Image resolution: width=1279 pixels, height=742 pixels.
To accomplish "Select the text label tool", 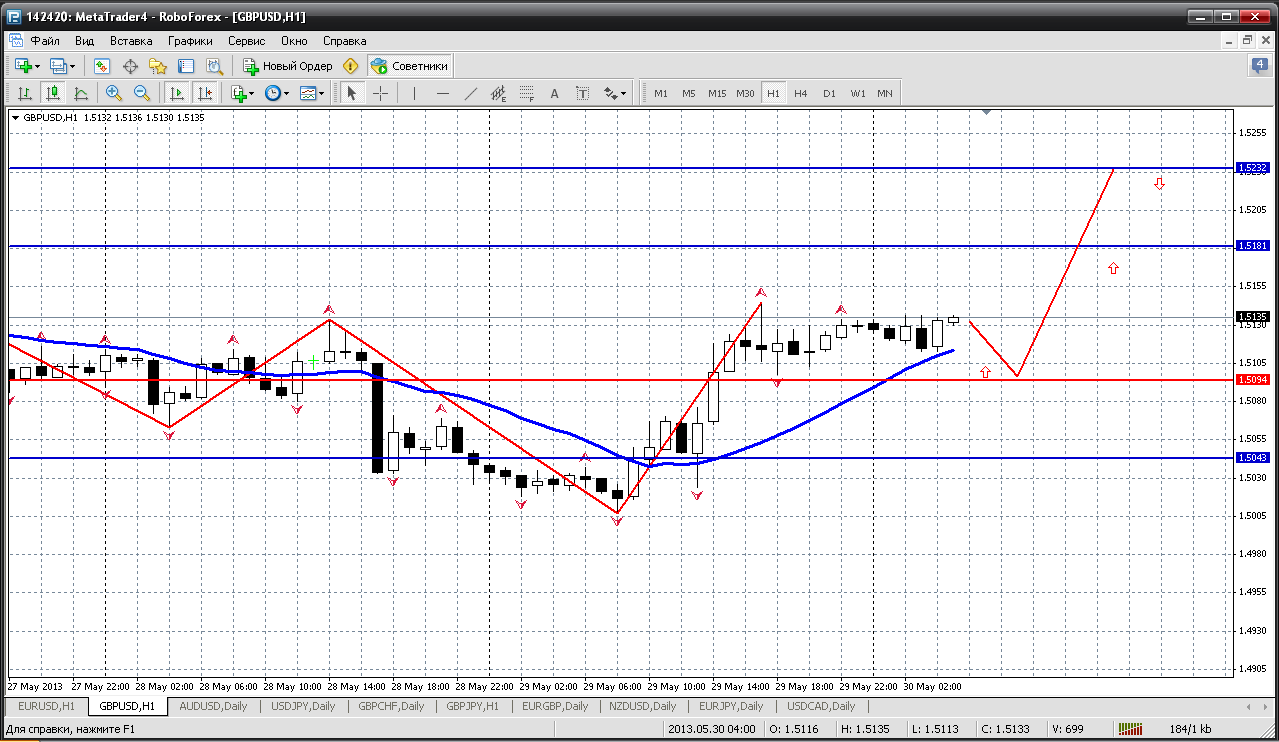I will (x=583, y=93).
